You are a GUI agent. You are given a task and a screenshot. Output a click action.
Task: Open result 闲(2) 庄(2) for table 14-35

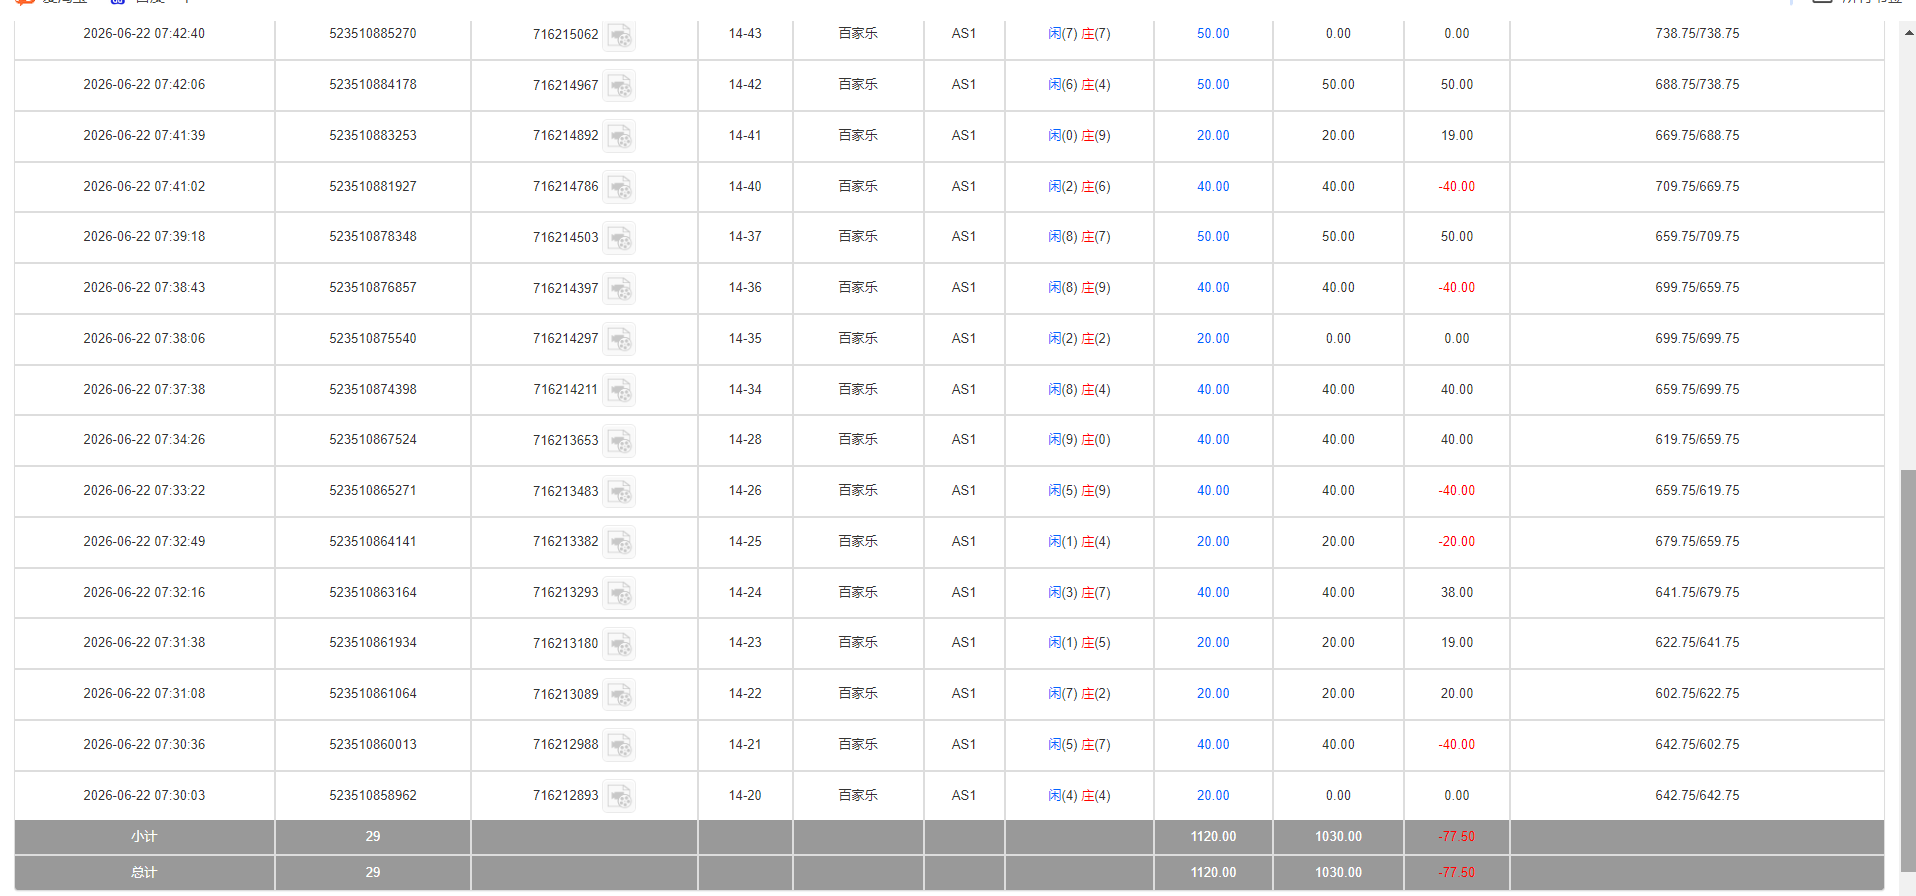(x=1079, y=339)
